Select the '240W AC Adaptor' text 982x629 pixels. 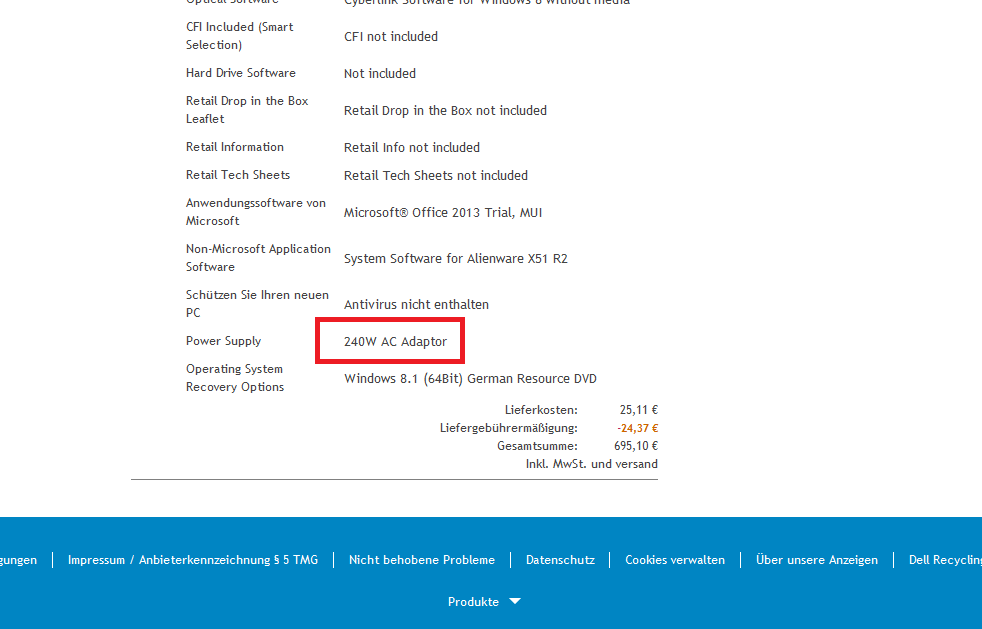click(x=395, y=341)
